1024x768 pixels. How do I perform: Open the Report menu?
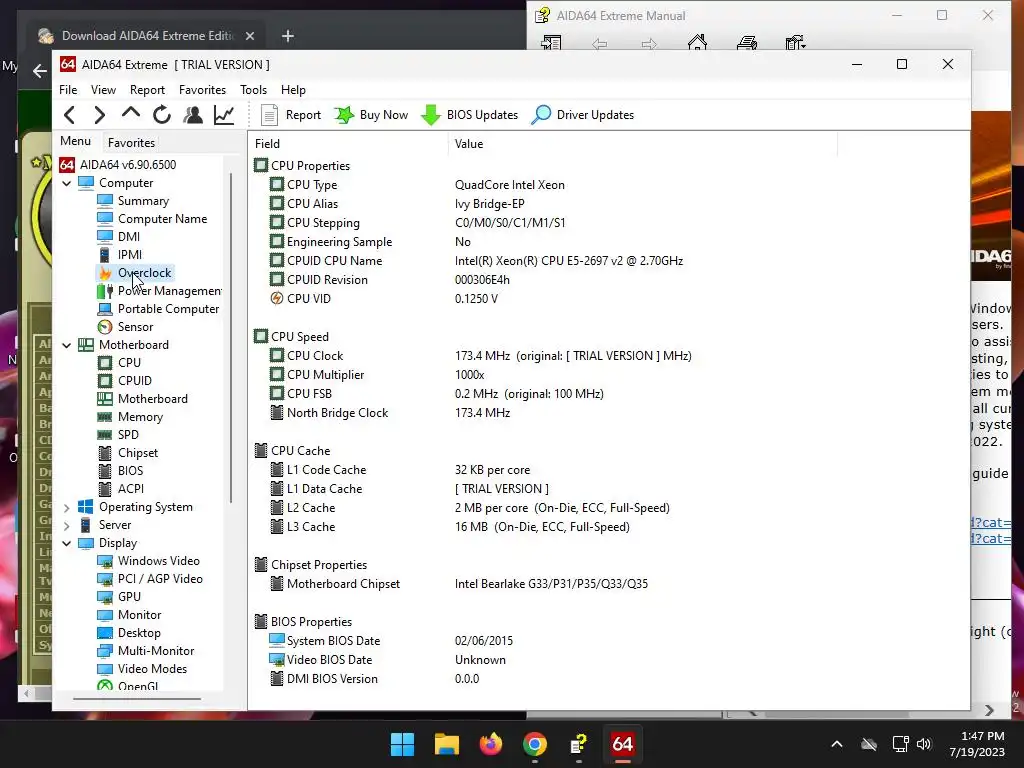[147, 89]
